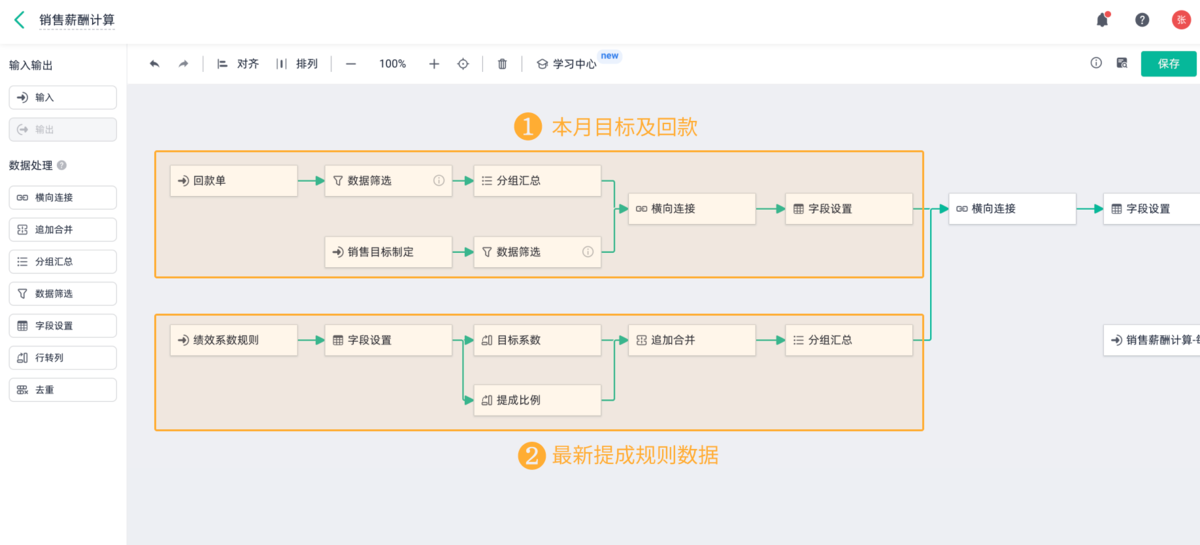Click the disabled 输出 sidebar item
1200x545 pixels.
(62, 130)
